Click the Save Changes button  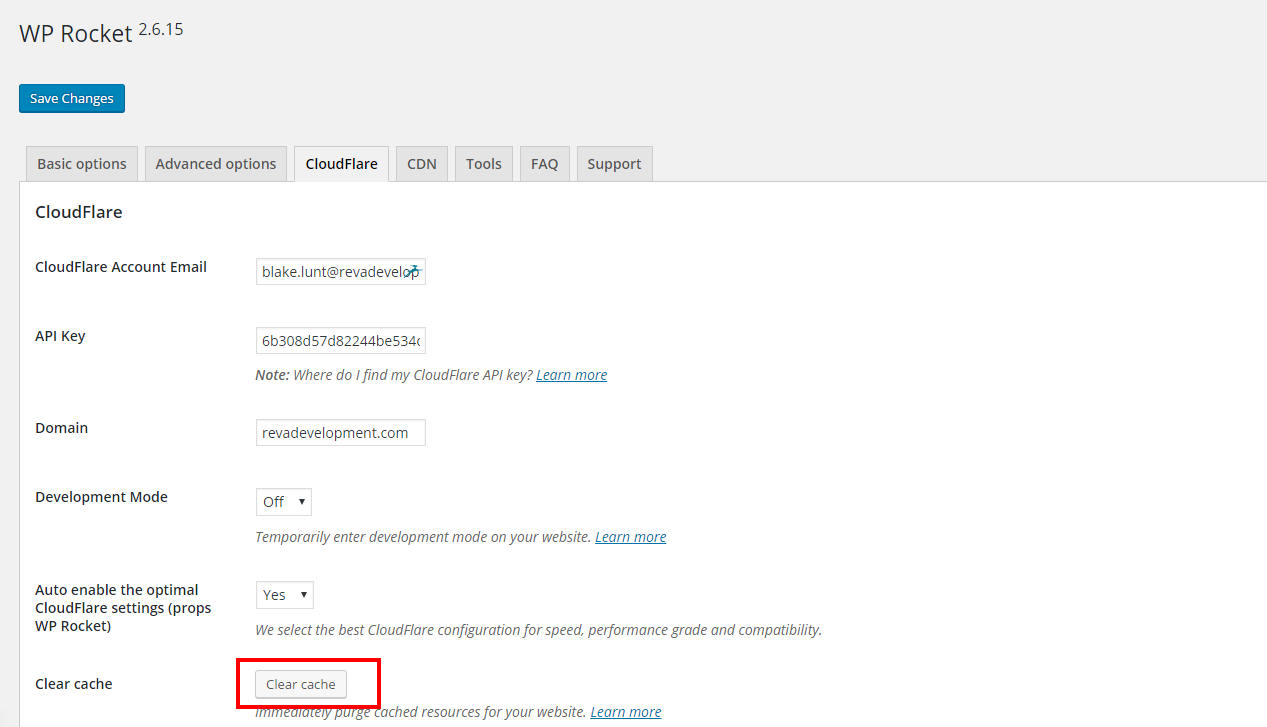click(x=72, y=98)
